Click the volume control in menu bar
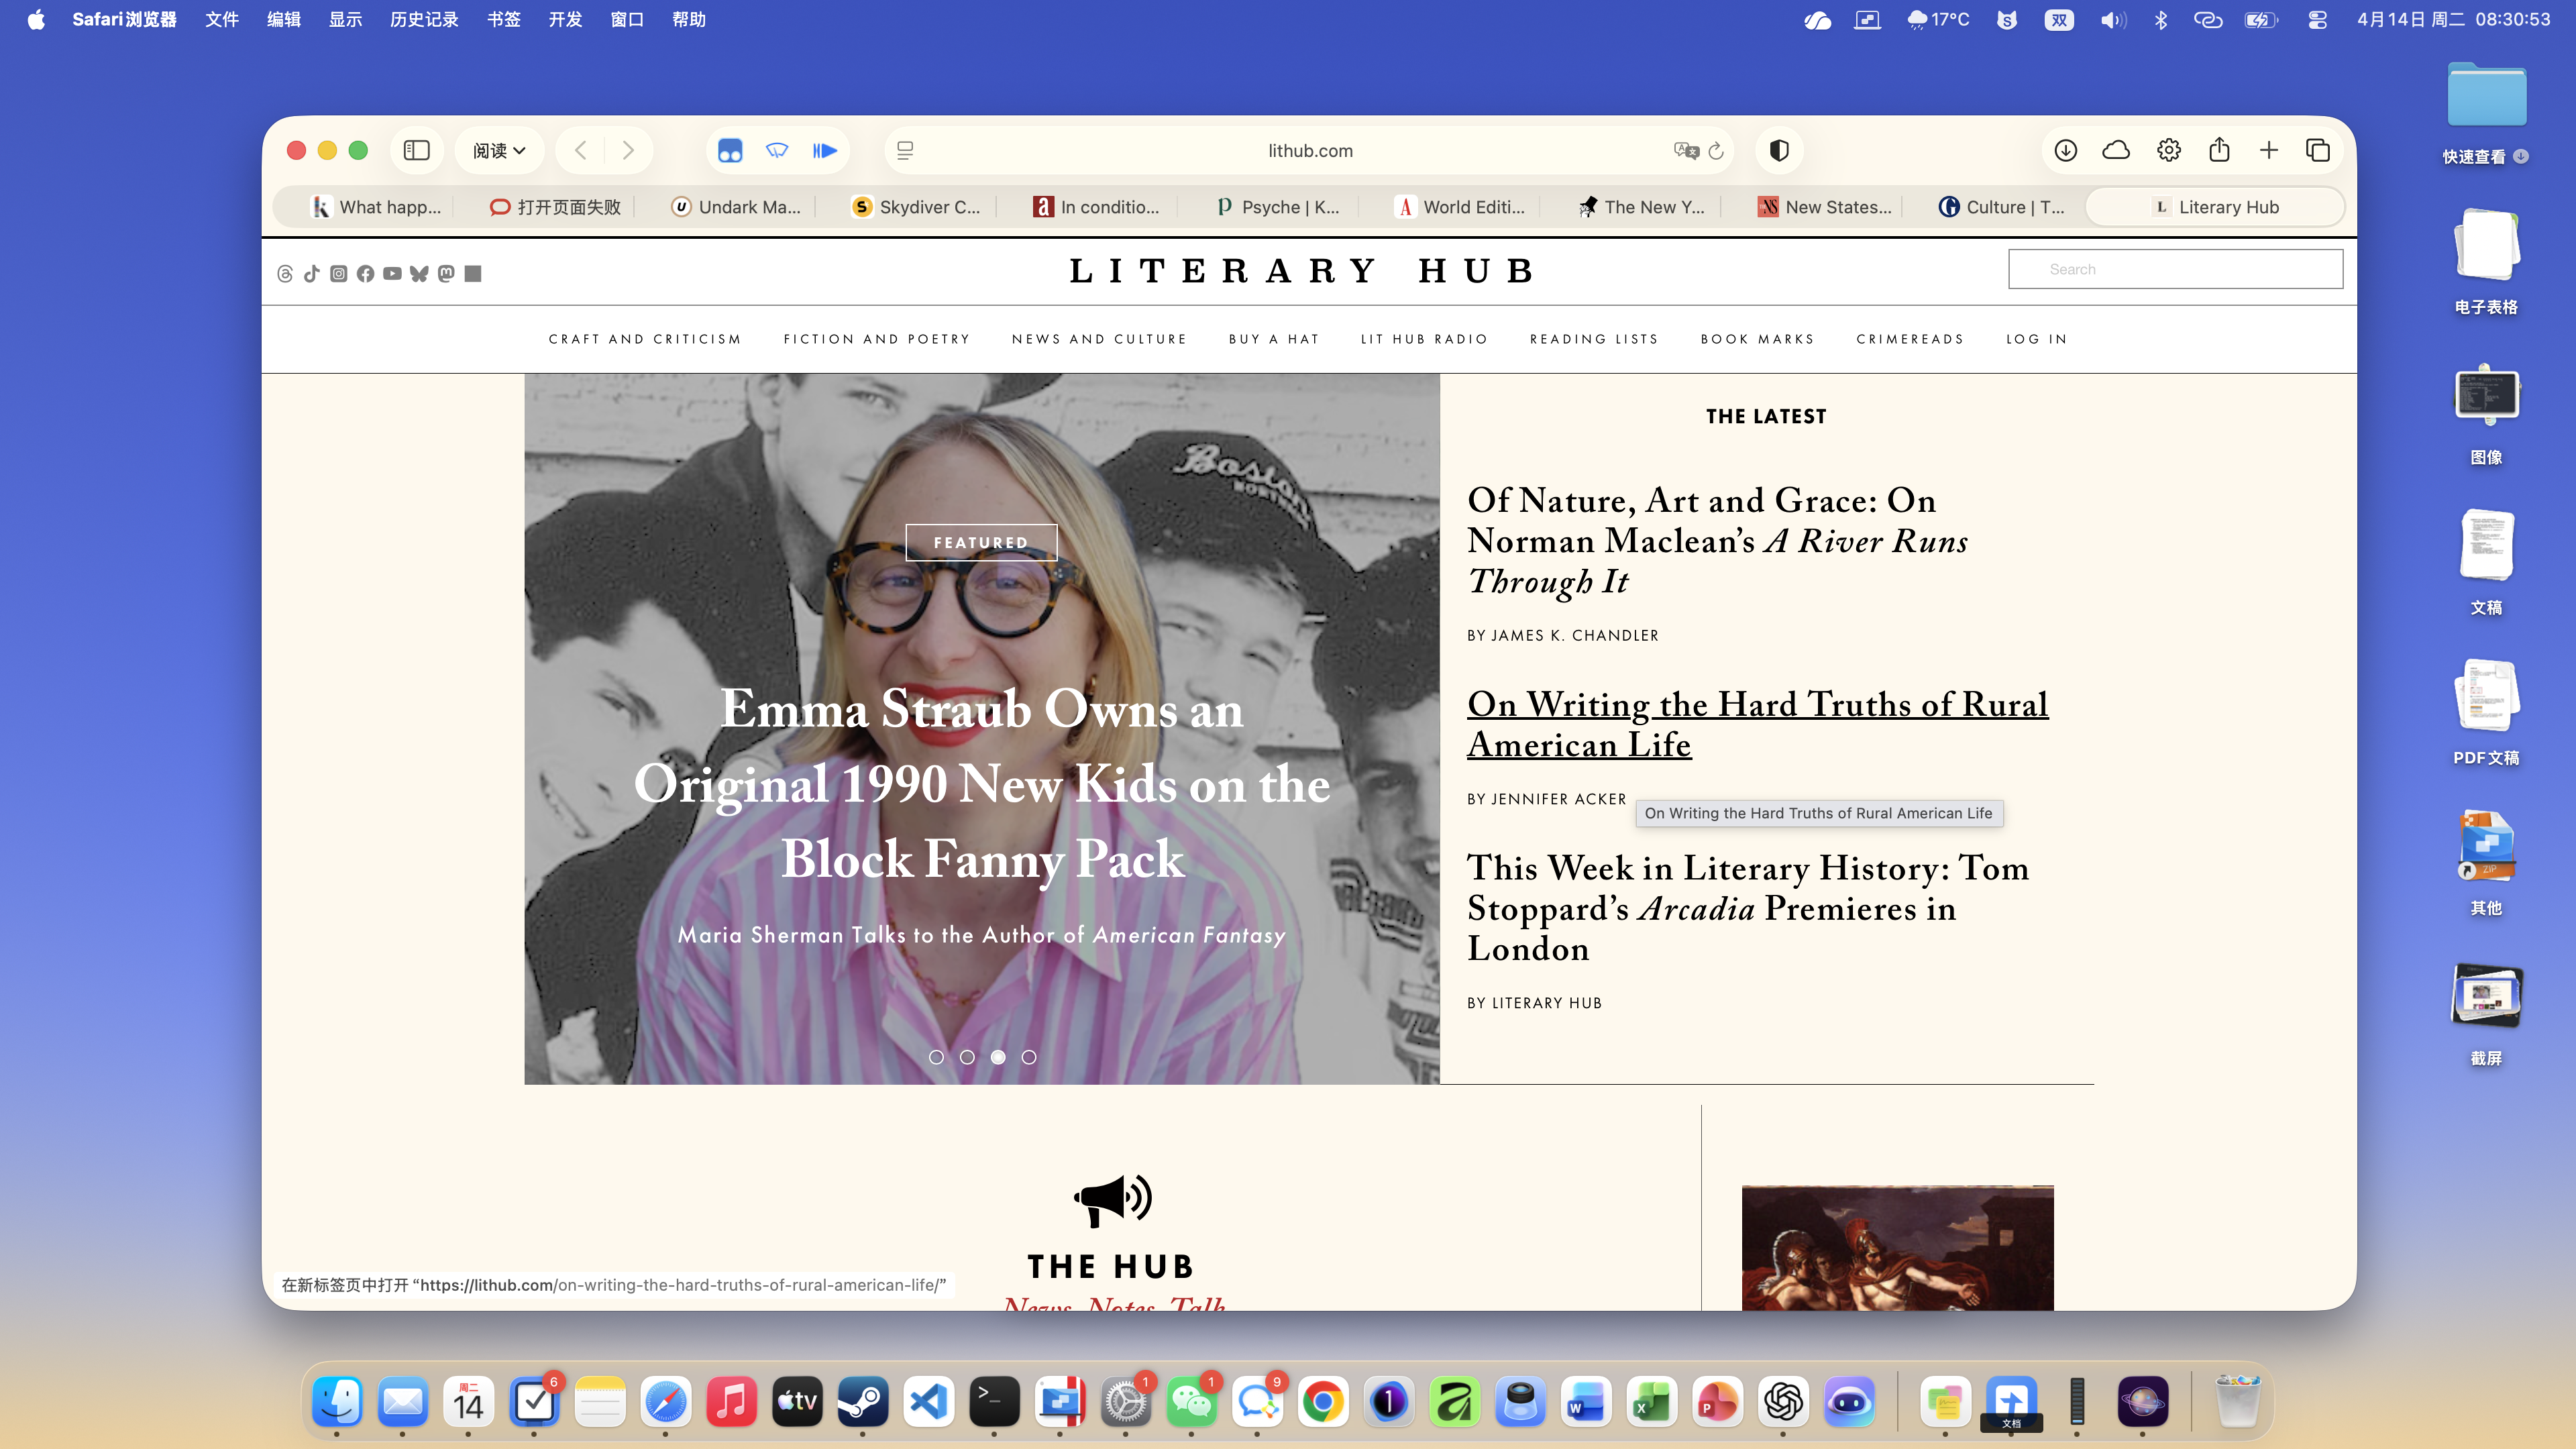The height and width of the screenshot is (1449, 2576). tap(2112, 19)
